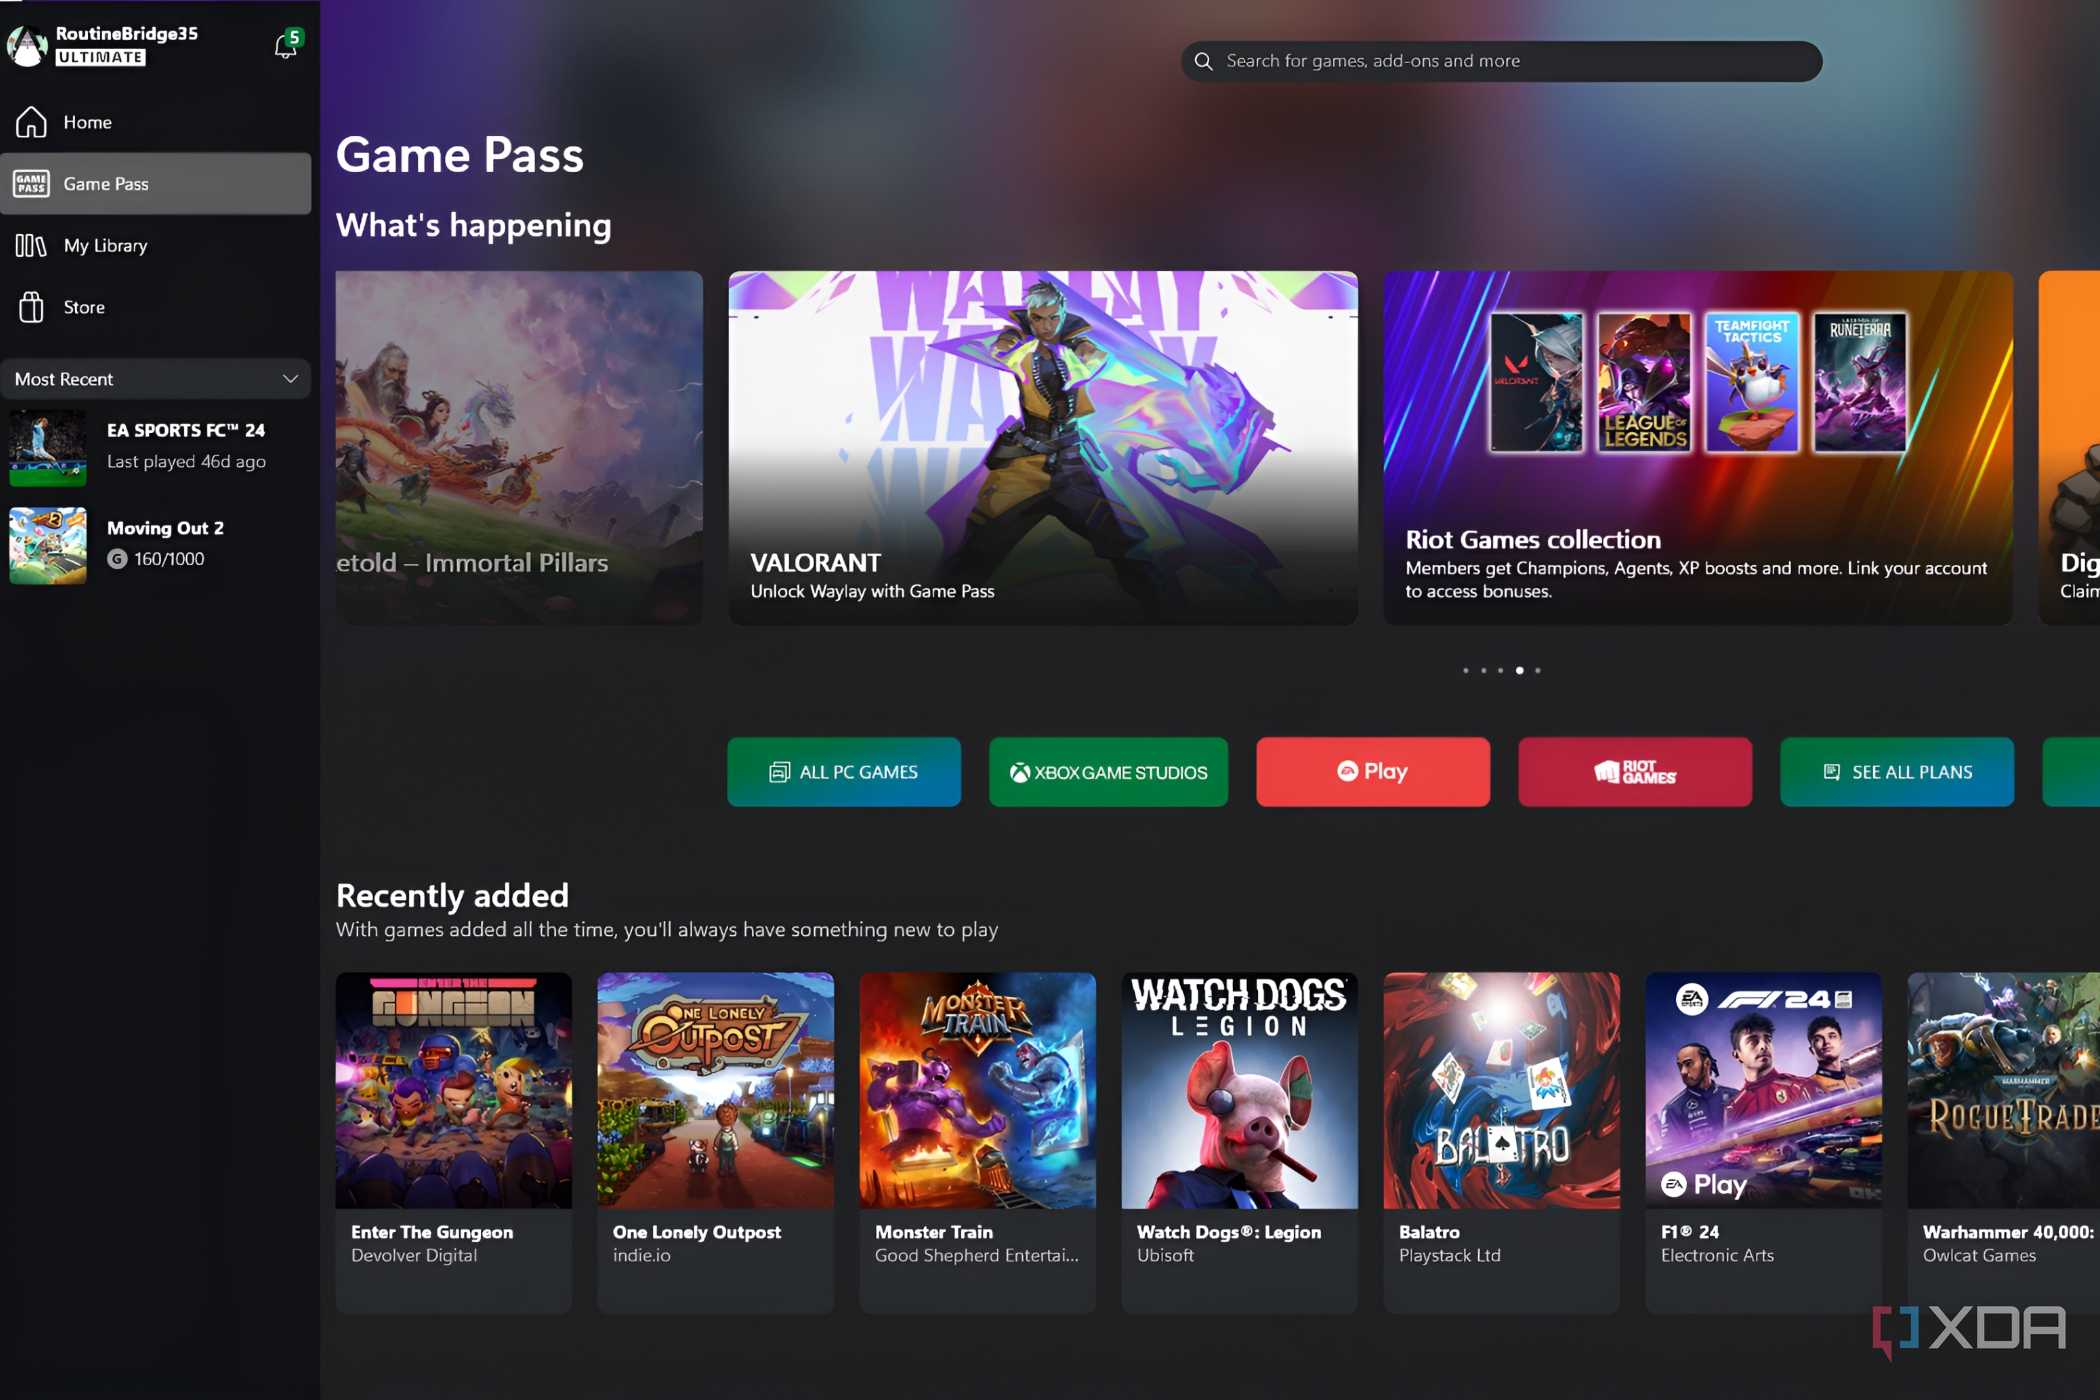Click the EA Play badge on F1 24 cover
Screen dimensions: 2100x1400
click(x=1704, y=1185)
